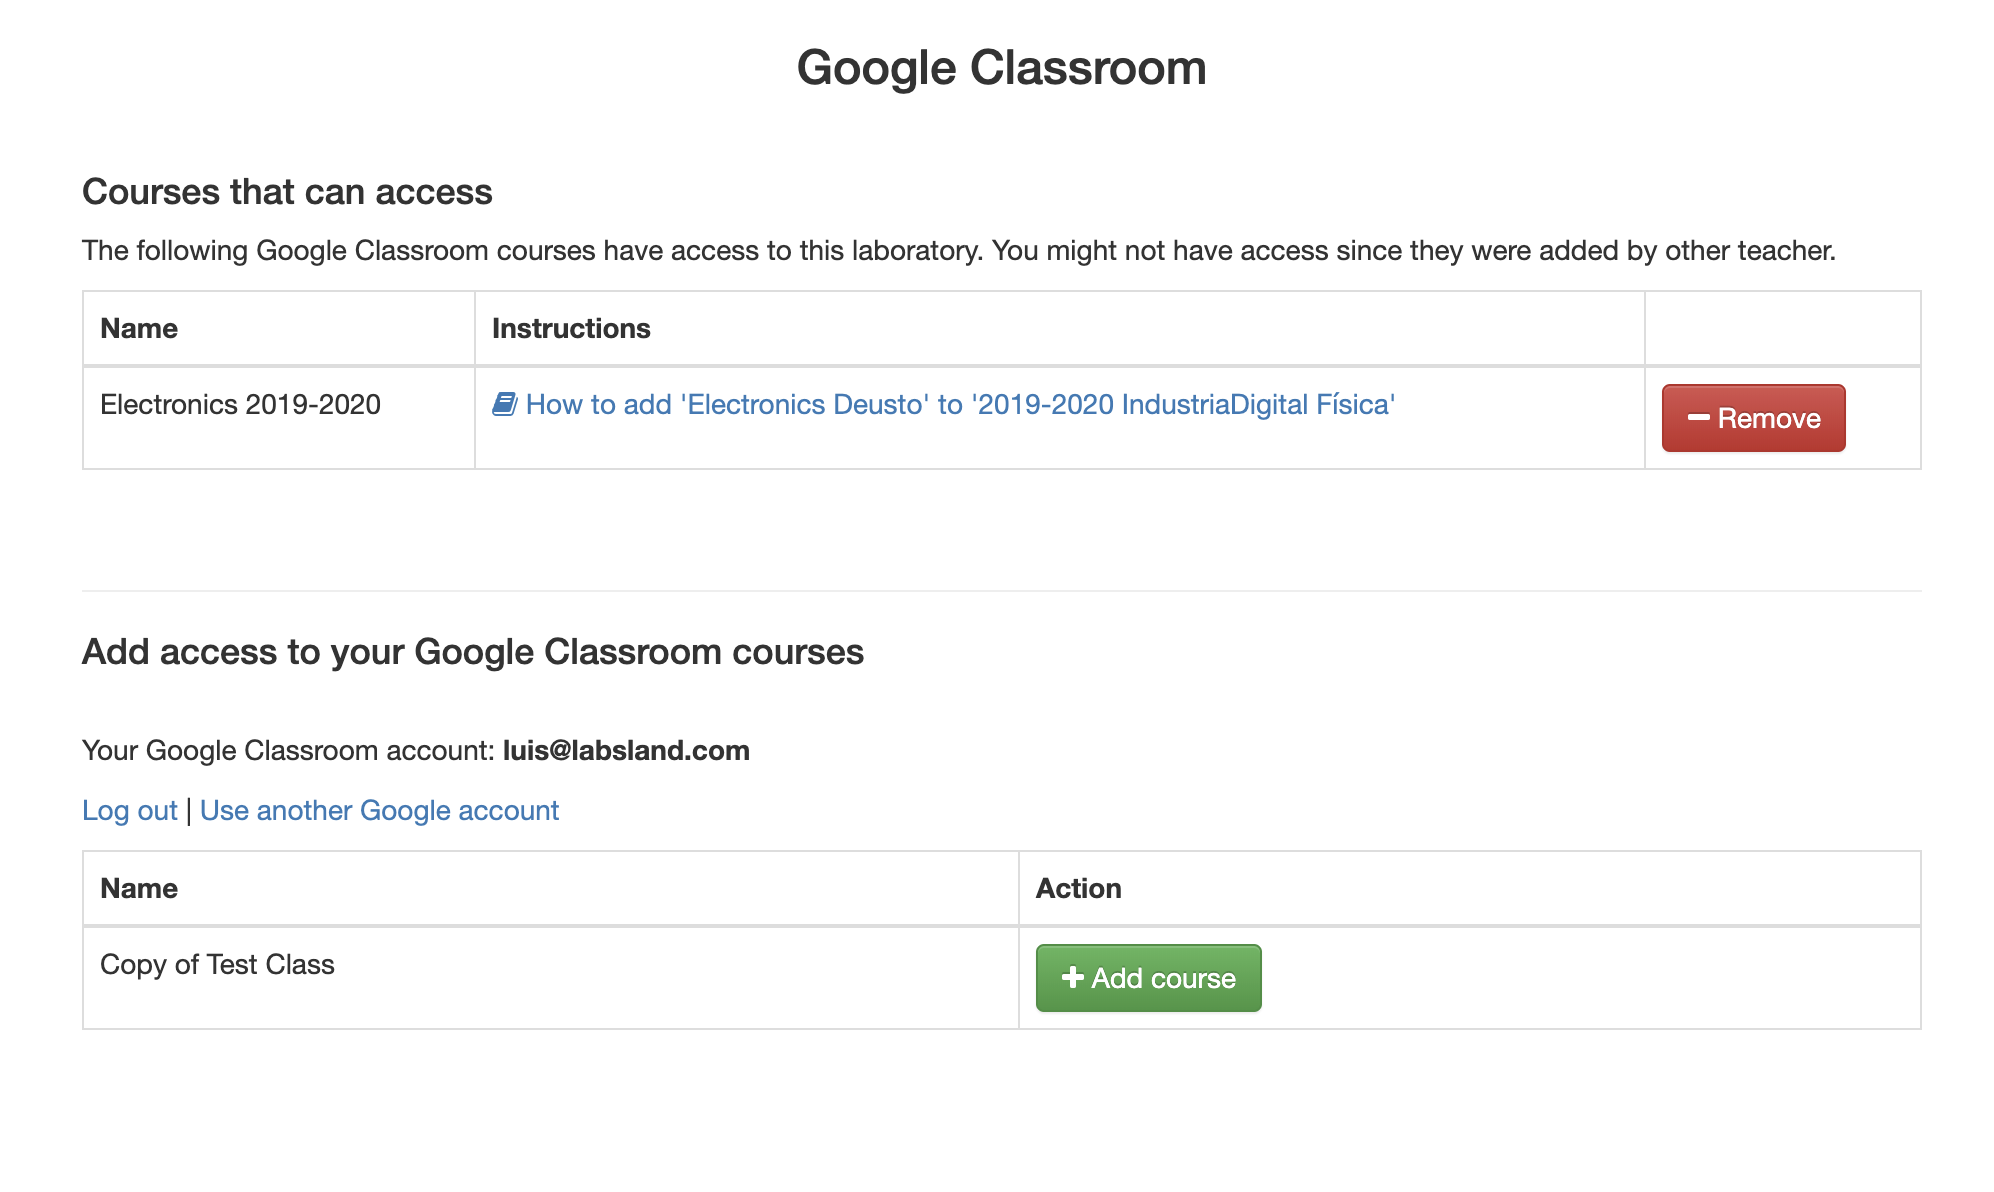Viewport: 1994px width, 1192px height.
Task: Use another Google account
Action: pyautogui.click(x=379, y=810)
